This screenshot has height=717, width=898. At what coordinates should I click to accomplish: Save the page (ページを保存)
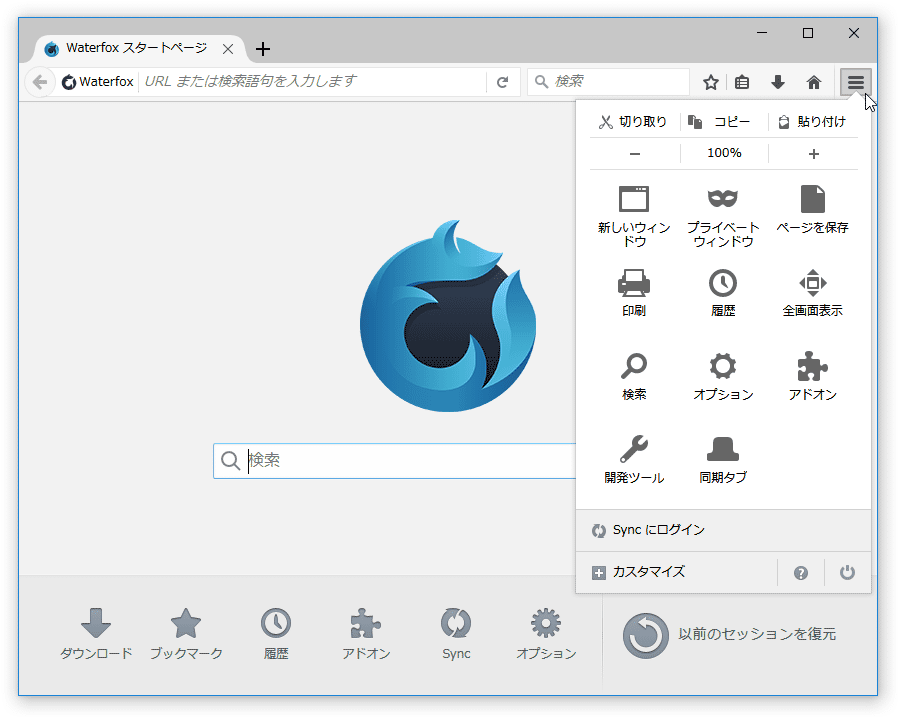(x=813, y=210)
